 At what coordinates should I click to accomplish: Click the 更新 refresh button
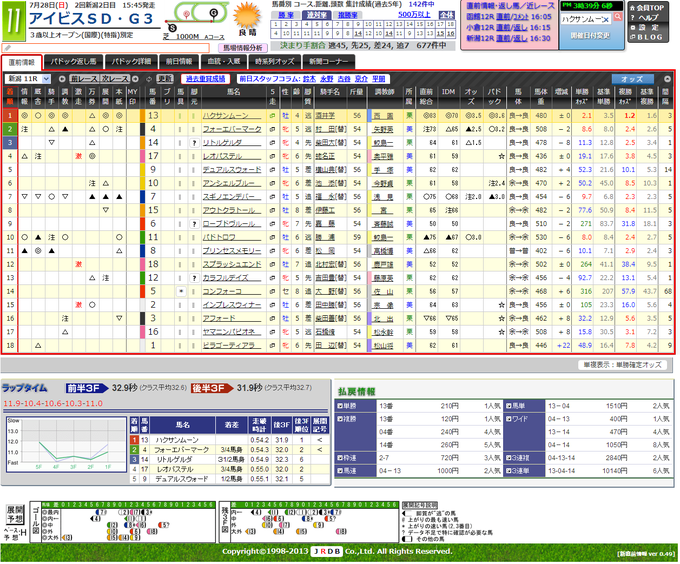coord(164,79)
